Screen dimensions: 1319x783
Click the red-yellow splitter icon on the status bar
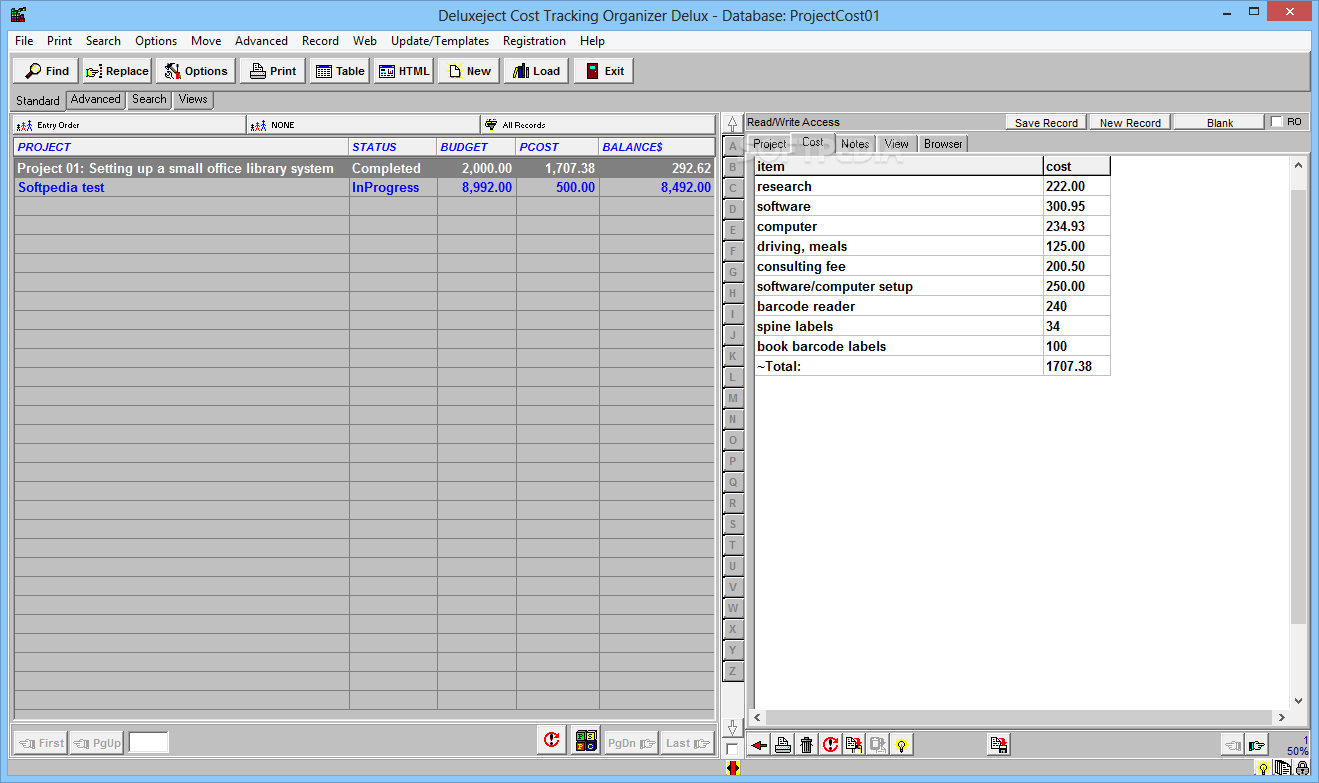tap(733, 769)
